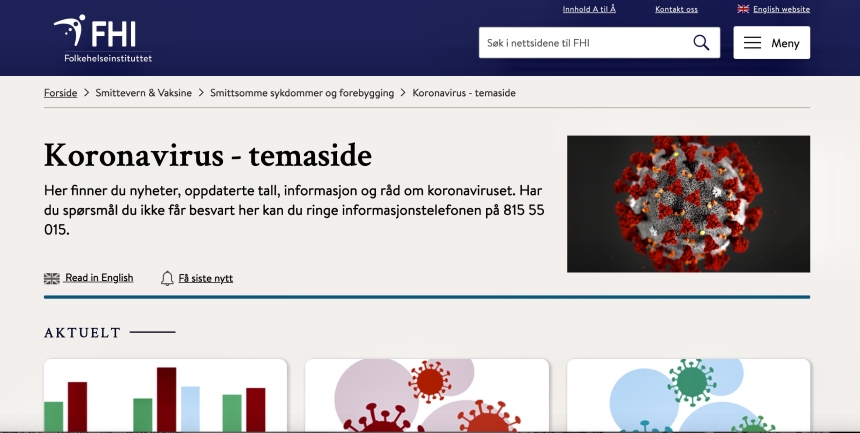Image resolution: width=860 pixels, height=433 pixels.
Task: Click the bell icon for latest news
Action: pyautogui.click(x=167, y=278)
